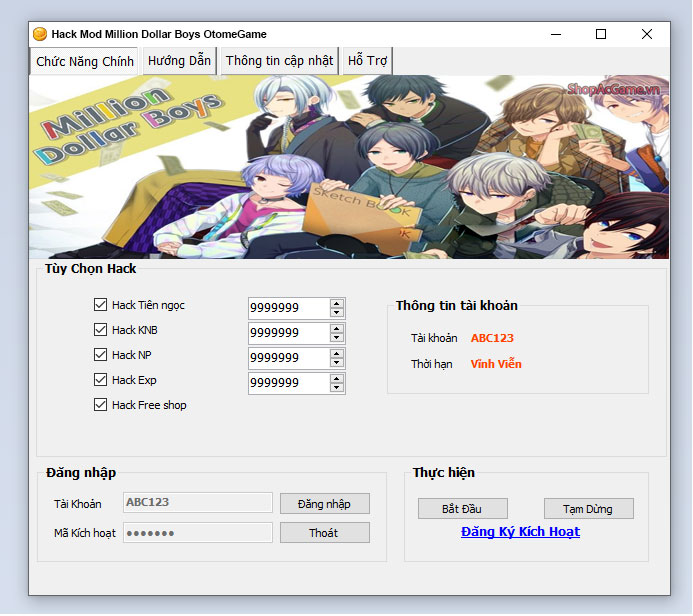The width and height of the screenshot is (693, 616).
Task: Click the Hack Tiên ngọc value field
Action: coord(289,308)
